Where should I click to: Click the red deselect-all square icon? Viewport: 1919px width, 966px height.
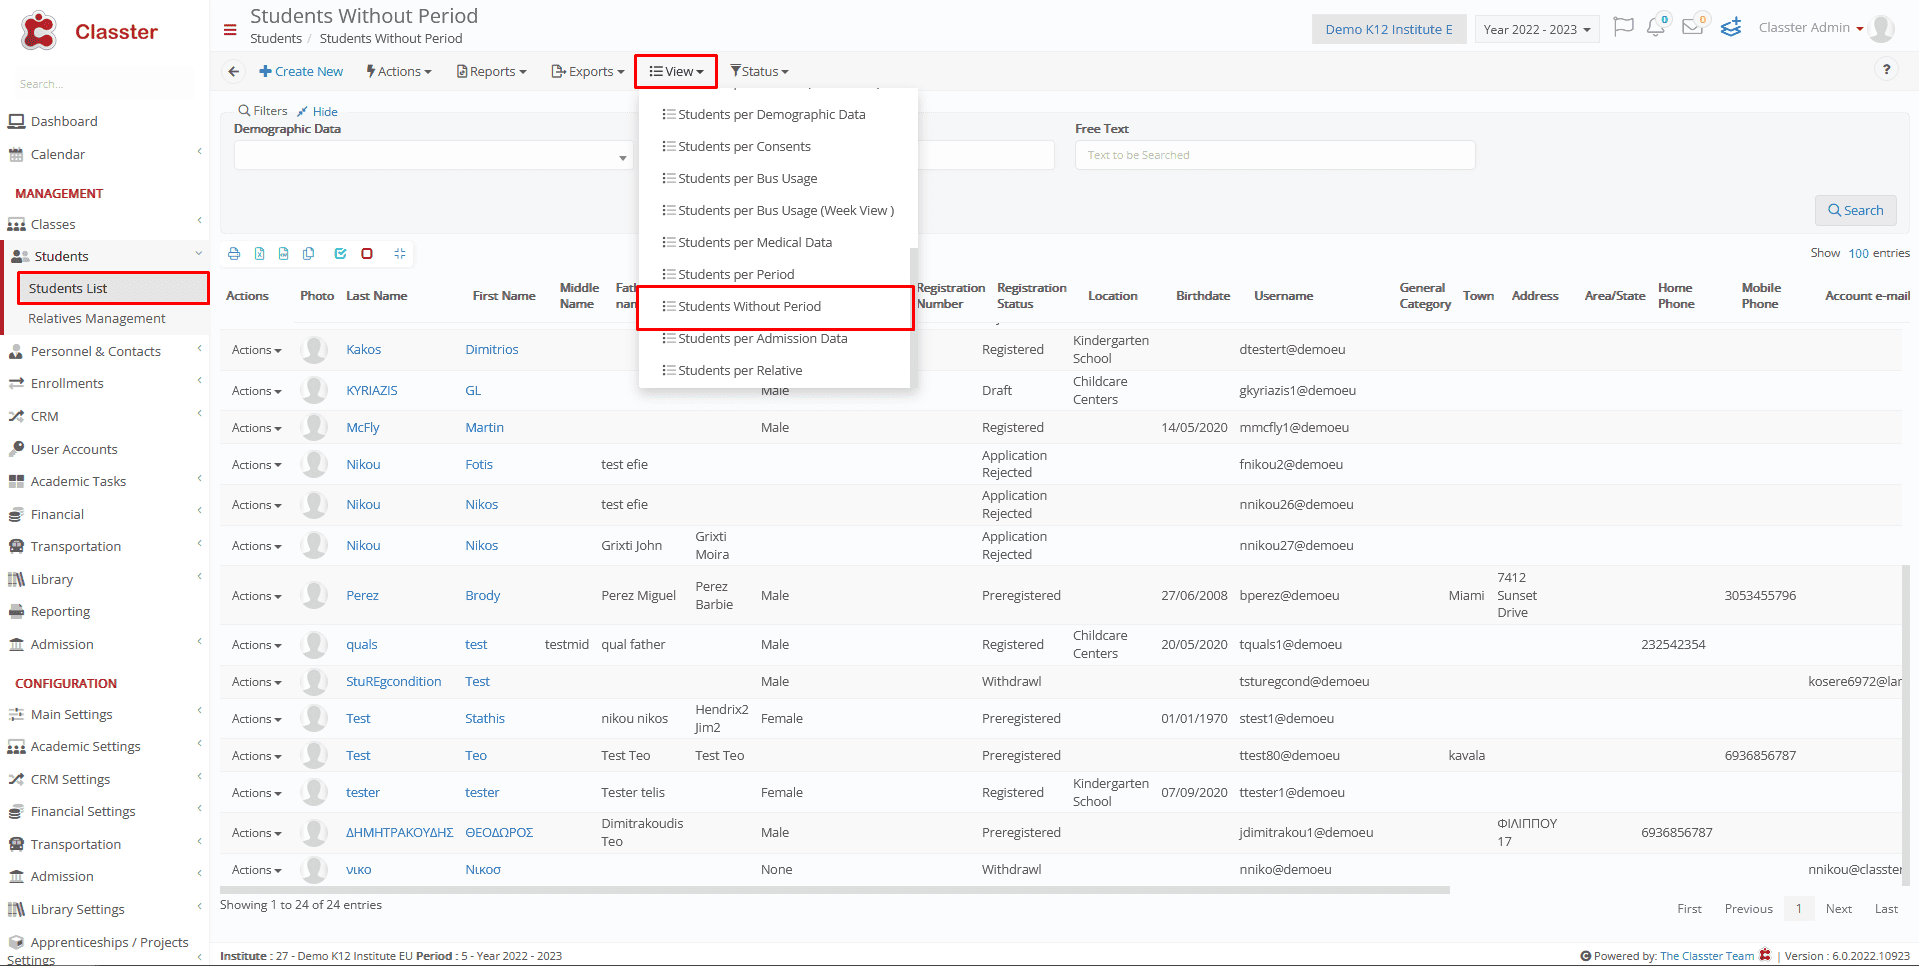pos(367,254)
